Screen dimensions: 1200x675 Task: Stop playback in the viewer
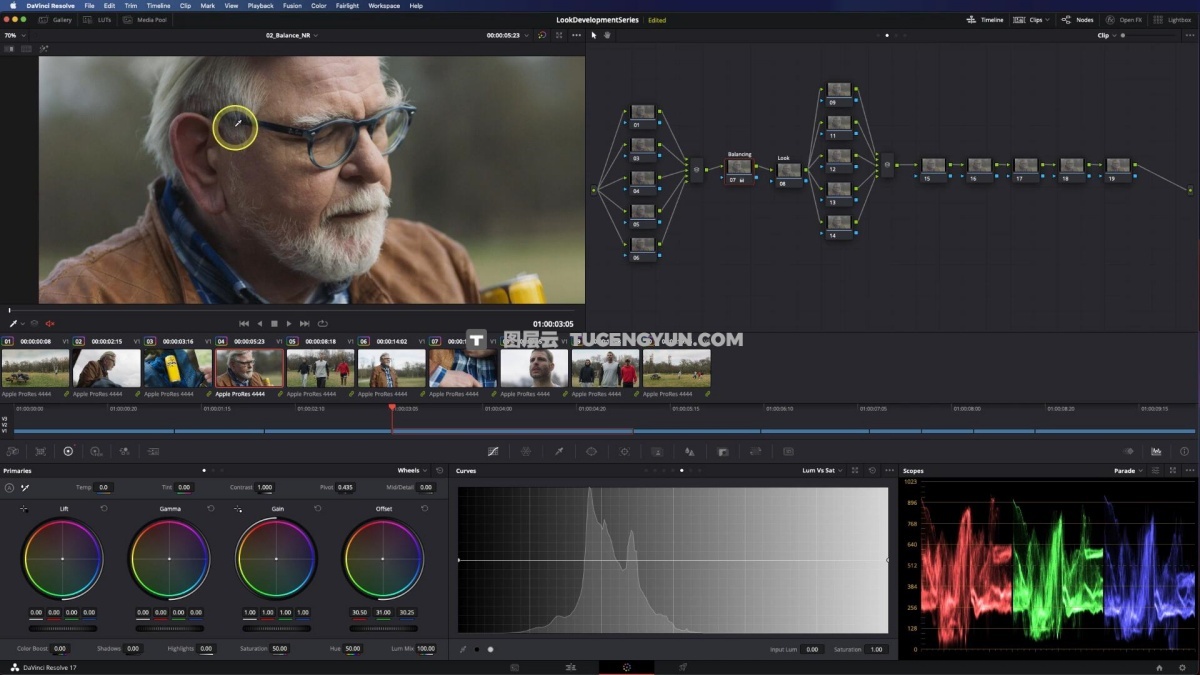274,324
